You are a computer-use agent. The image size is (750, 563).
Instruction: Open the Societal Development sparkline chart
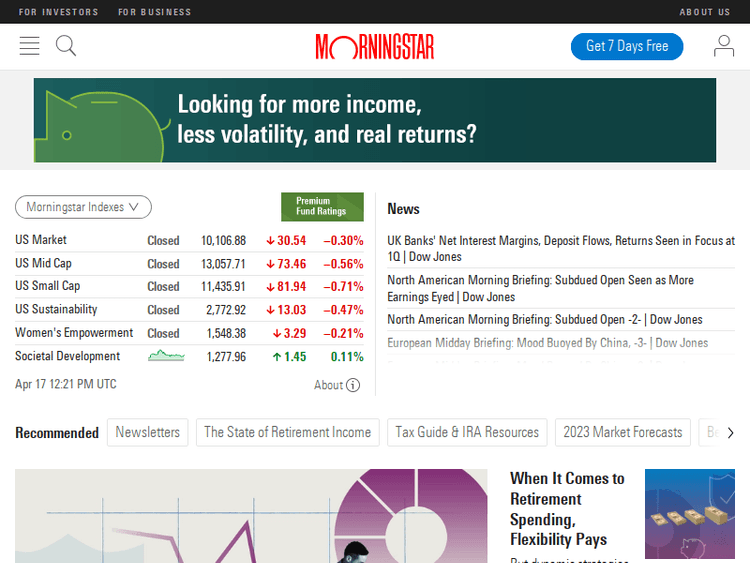(166, 356)
